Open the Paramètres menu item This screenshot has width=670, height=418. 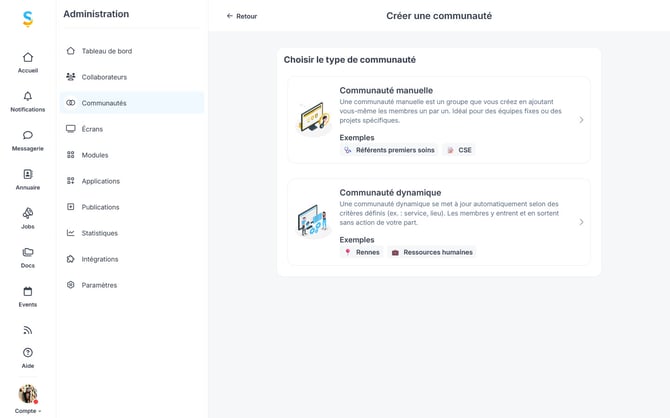coord(99,285)
